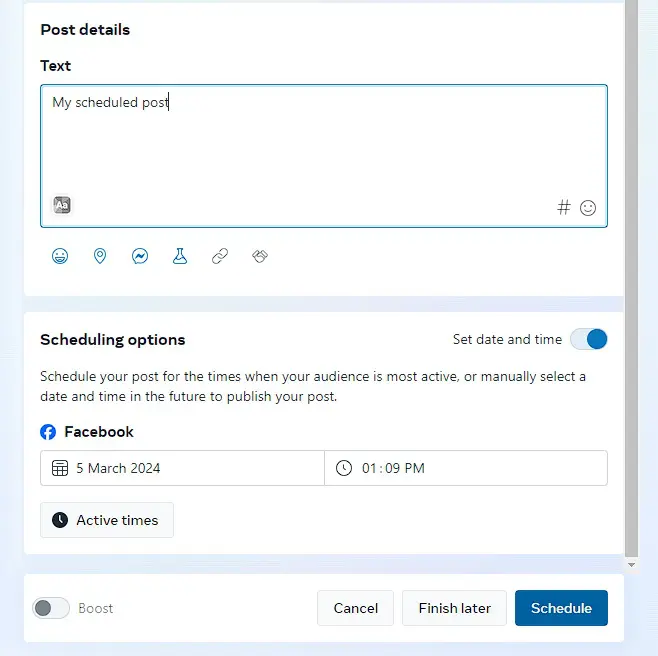Open the 01:09 PM time selector
This screenshot has width=658, height=656.
tap(466, 468)
